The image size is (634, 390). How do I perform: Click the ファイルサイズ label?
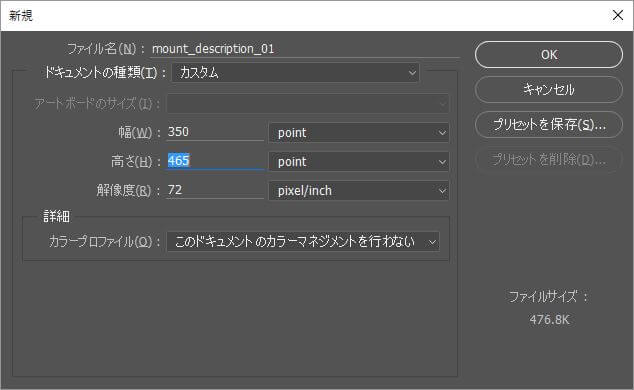tap(547, 297)
